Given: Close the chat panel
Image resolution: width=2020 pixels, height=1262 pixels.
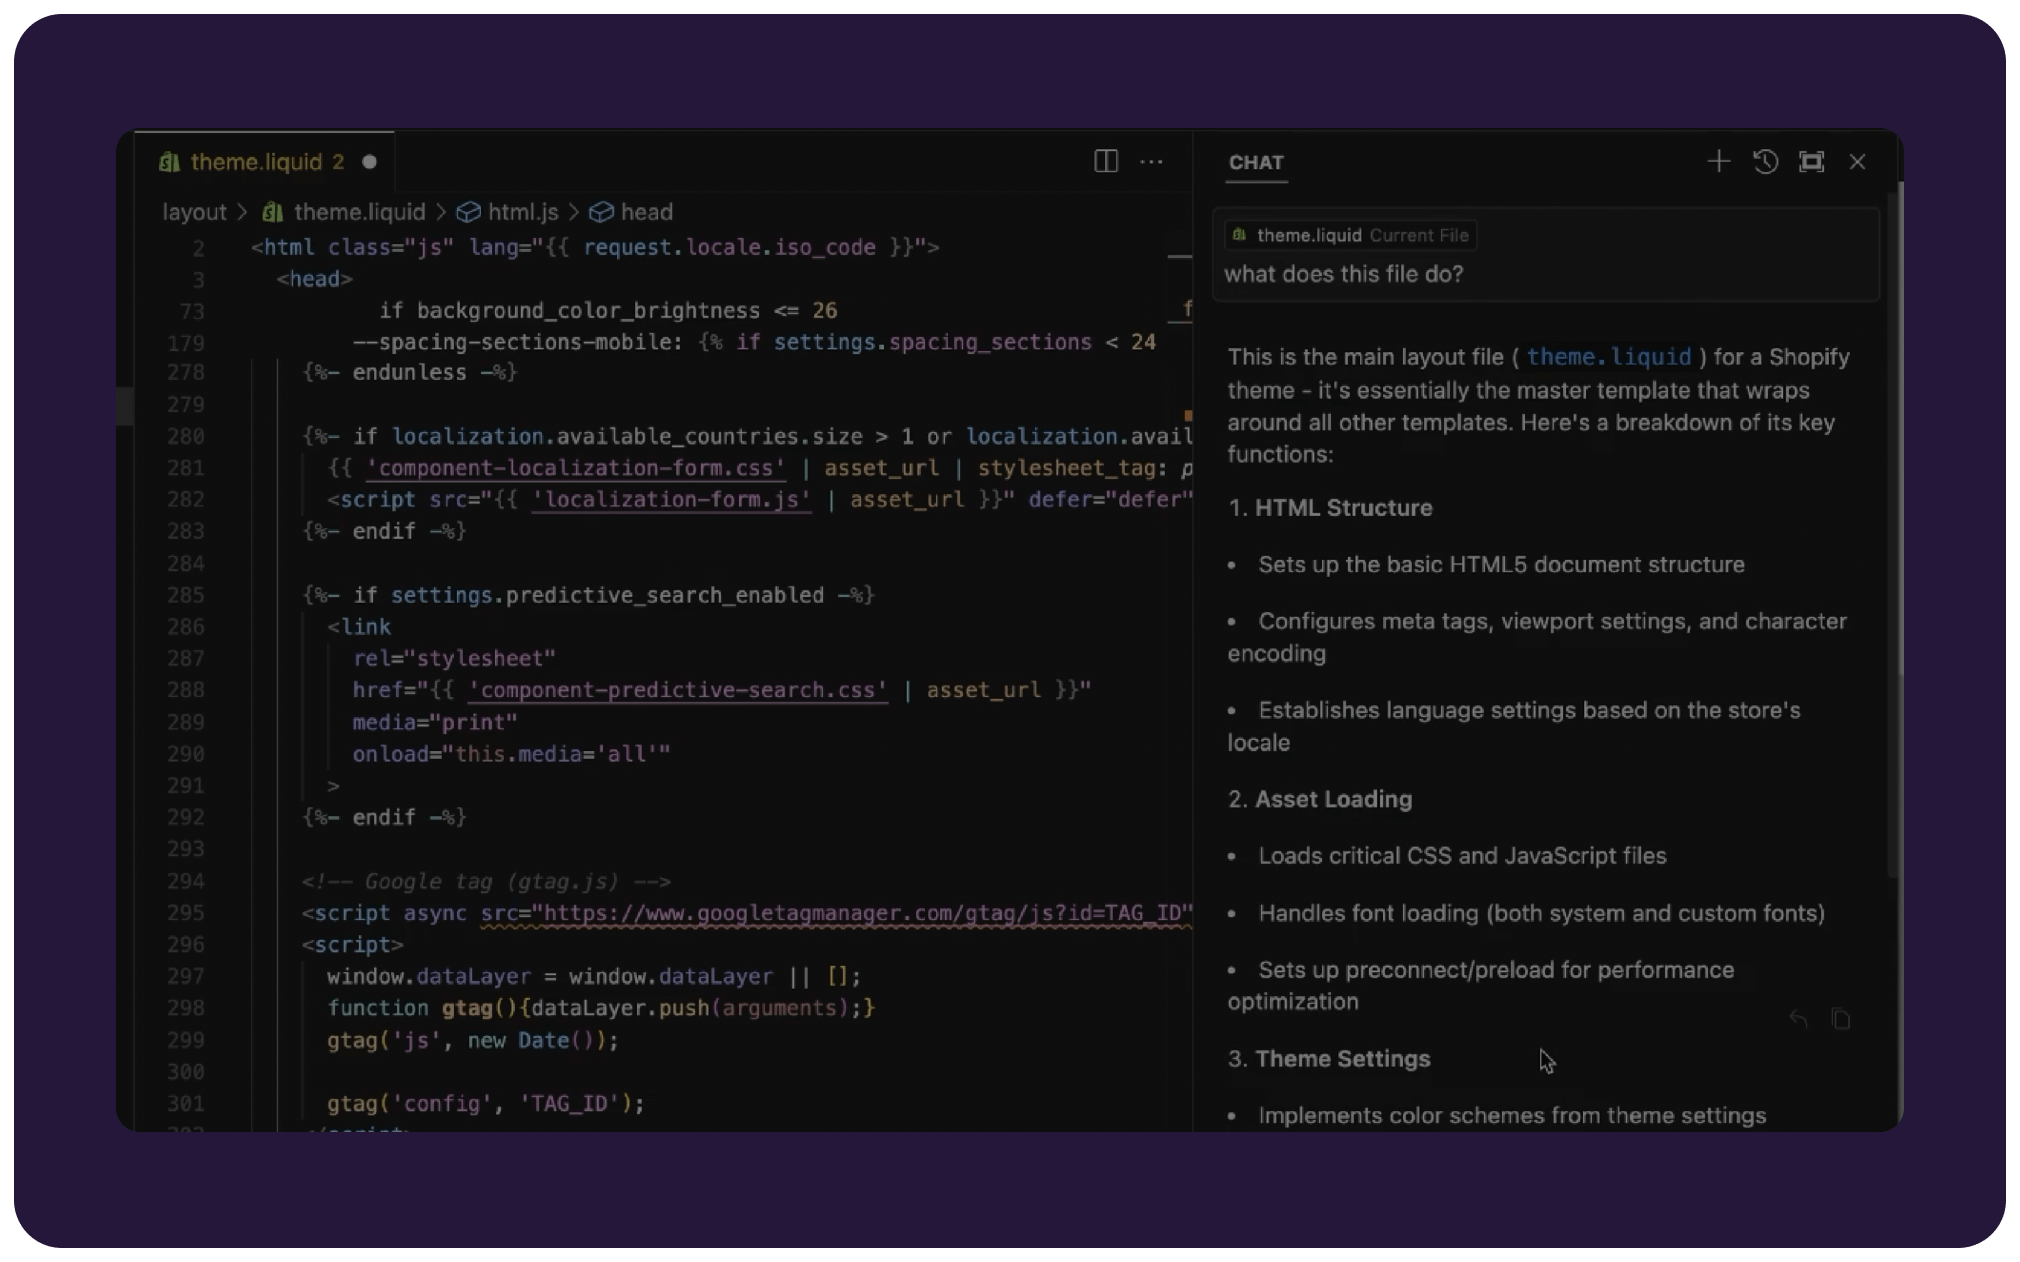Looking at the screenshot, I should [1857, 161].
